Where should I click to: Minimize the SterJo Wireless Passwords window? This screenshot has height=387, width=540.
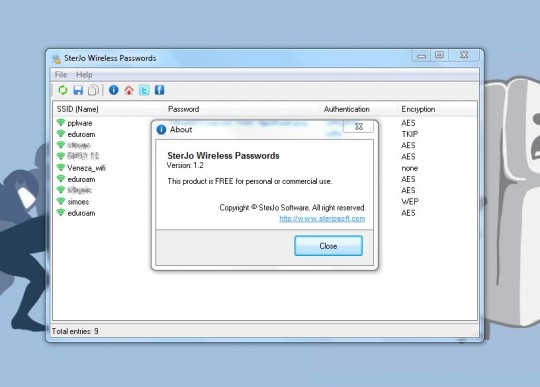[421, 55]
